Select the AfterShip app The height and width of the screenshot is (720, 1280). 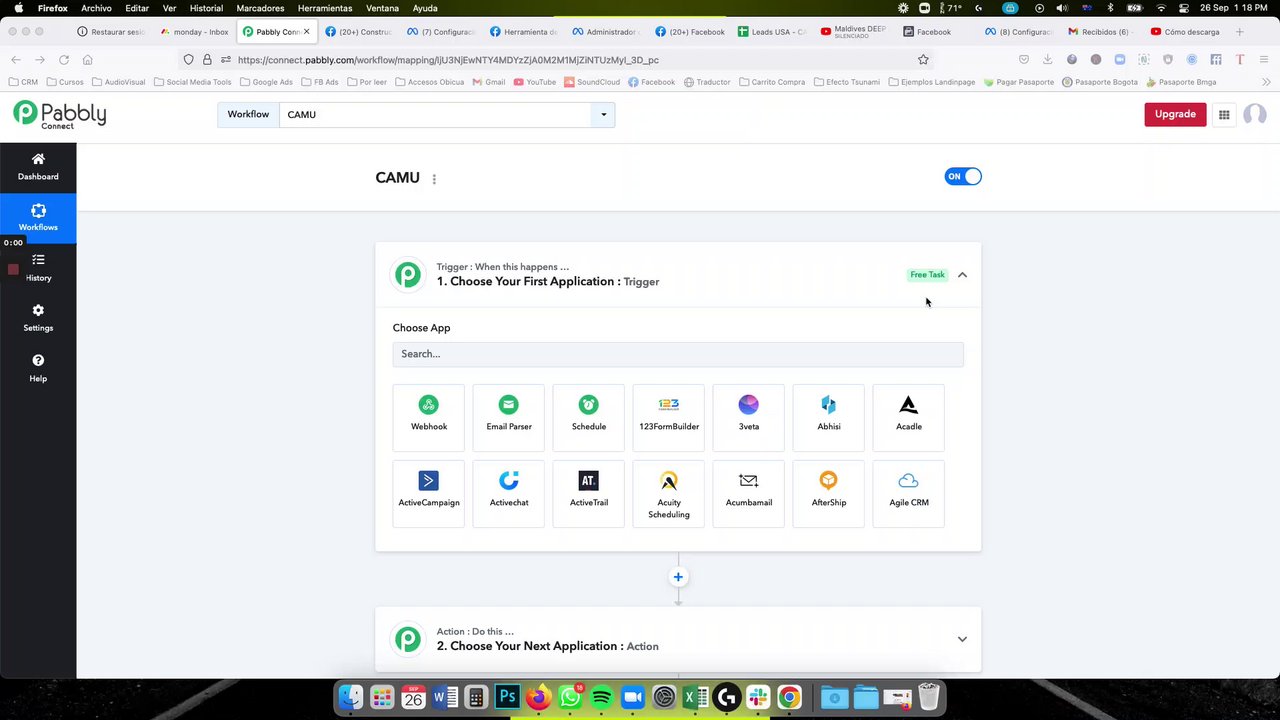tap(829, 493)
